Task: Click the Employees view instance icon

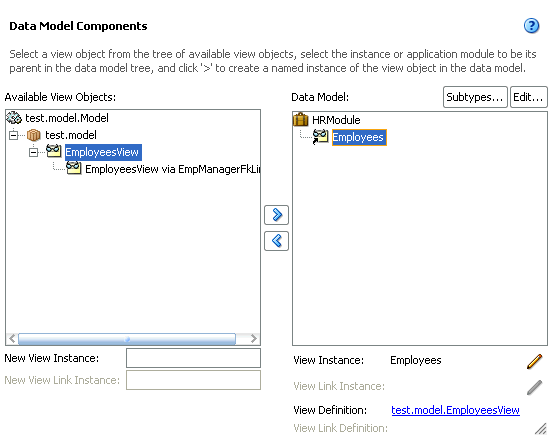Action: click(320, 137)
